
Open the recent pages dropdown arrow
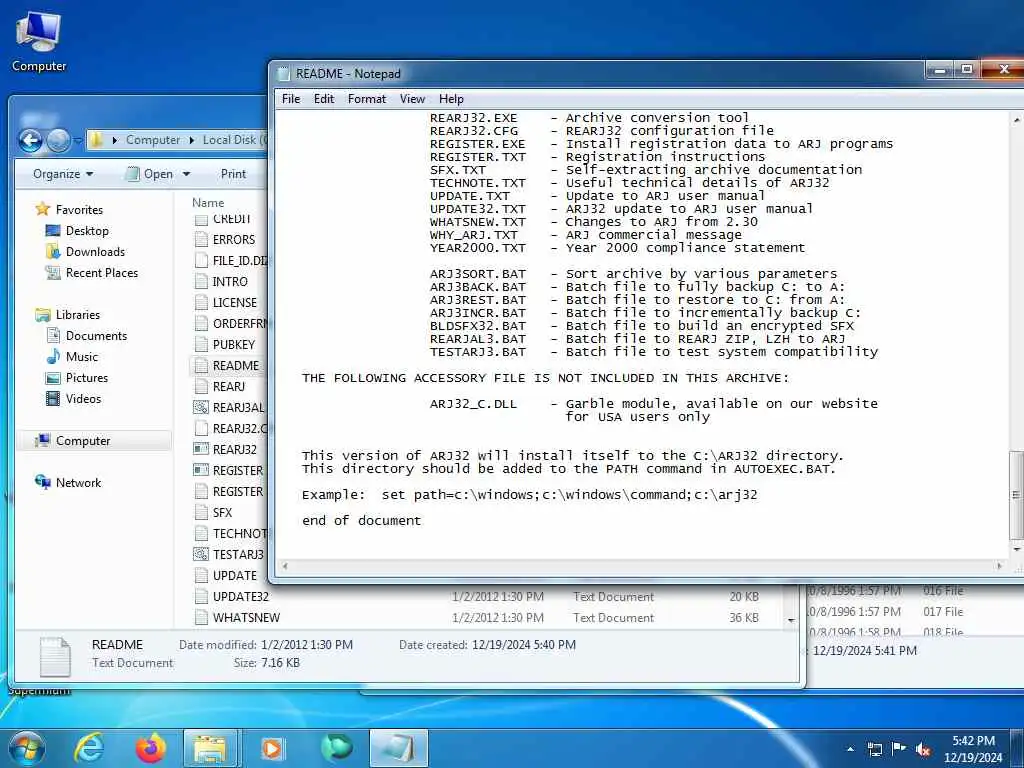[x=78, y=140]
